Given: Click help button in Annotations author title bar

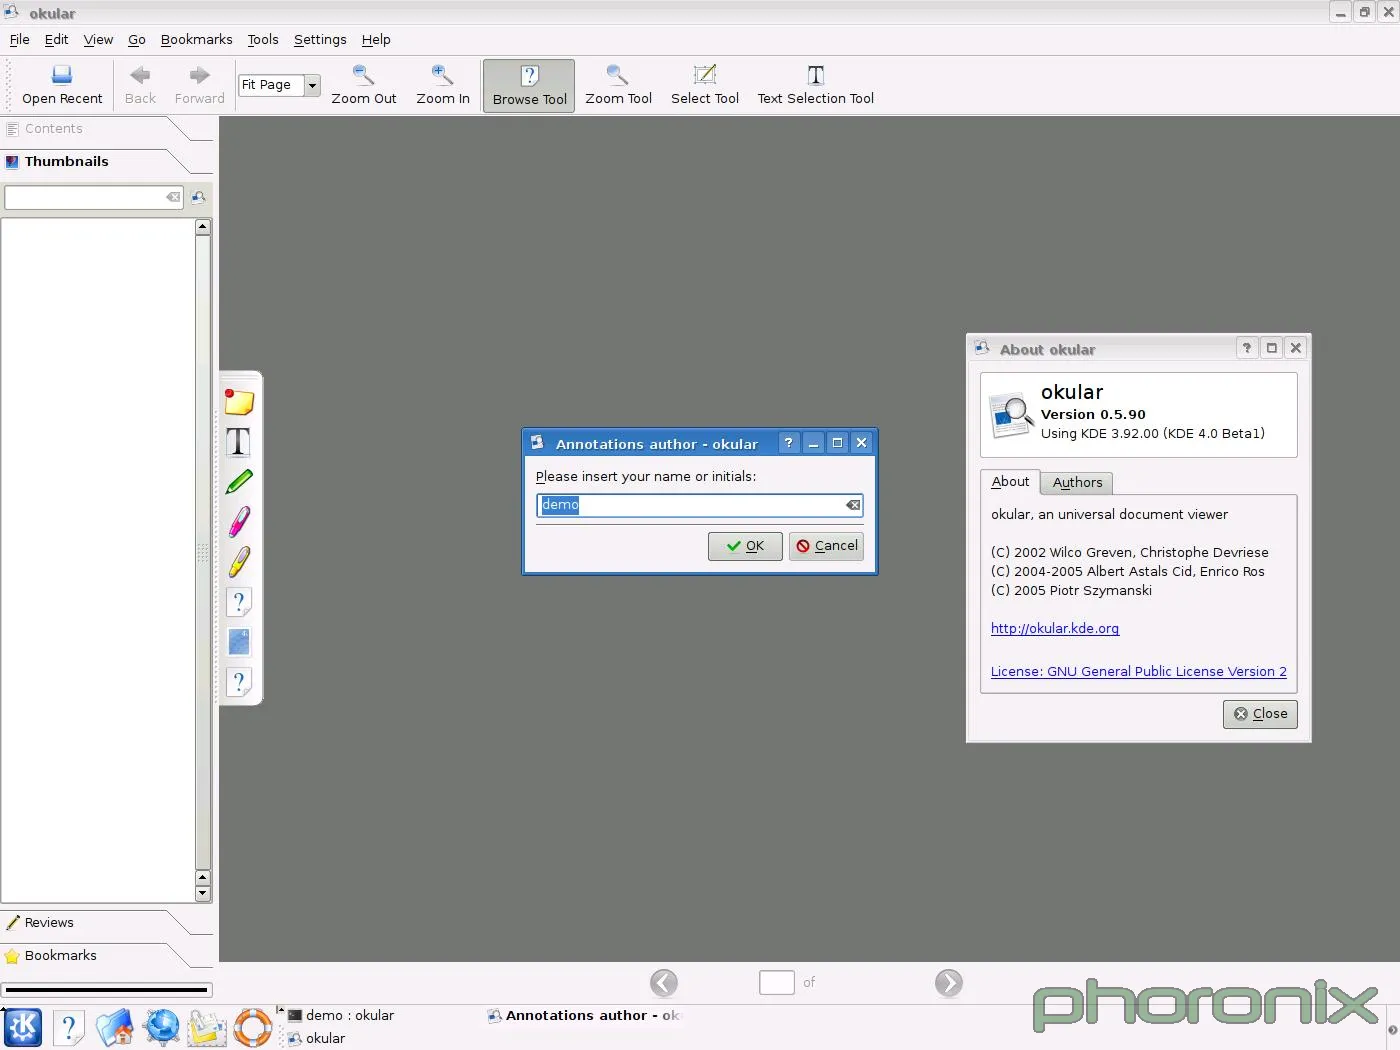Looking at the screenshot, I should click(x=788, y=443).
